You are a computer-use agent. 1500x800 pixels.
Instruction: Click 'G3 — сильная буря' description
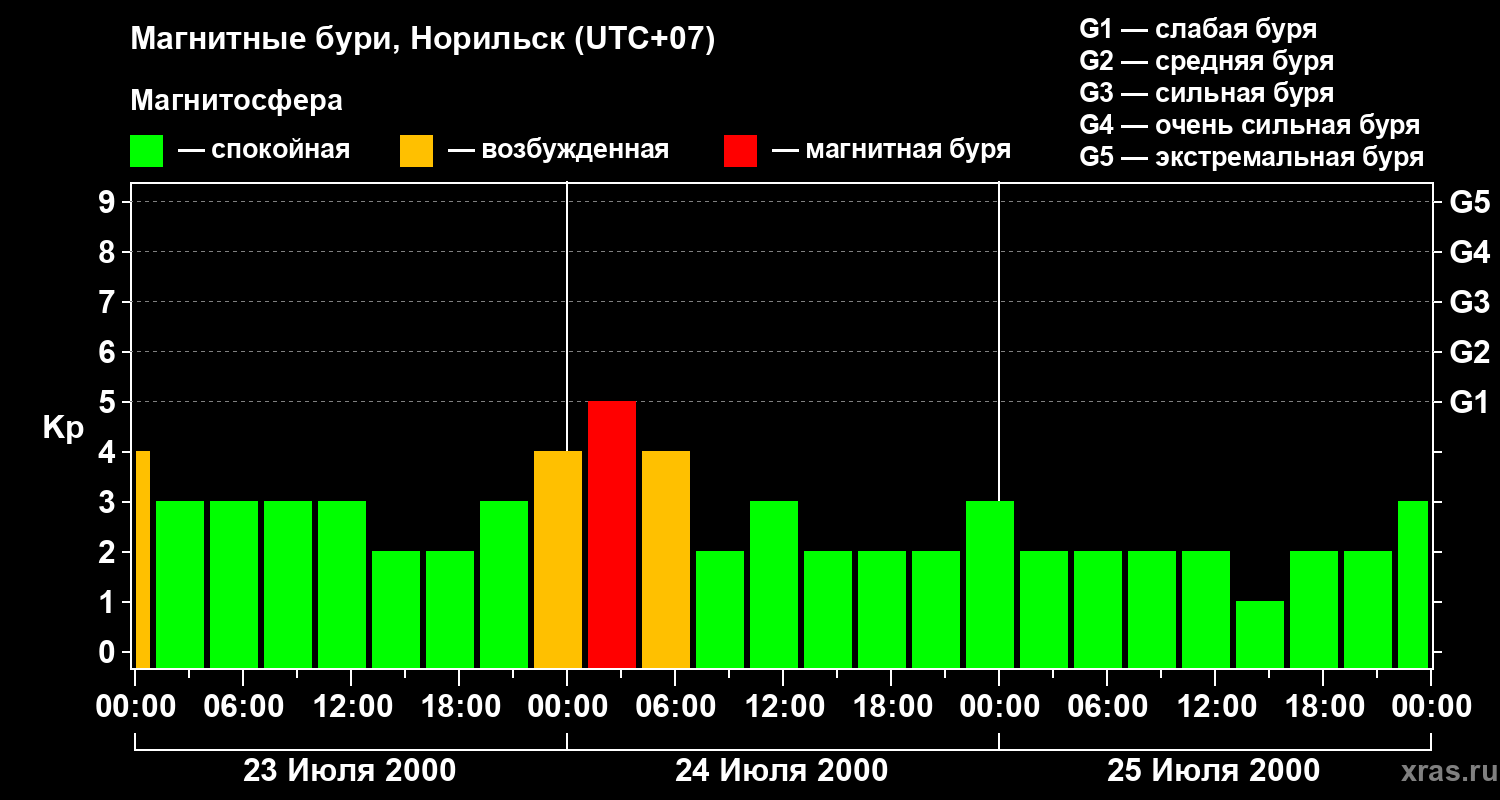1207,93
